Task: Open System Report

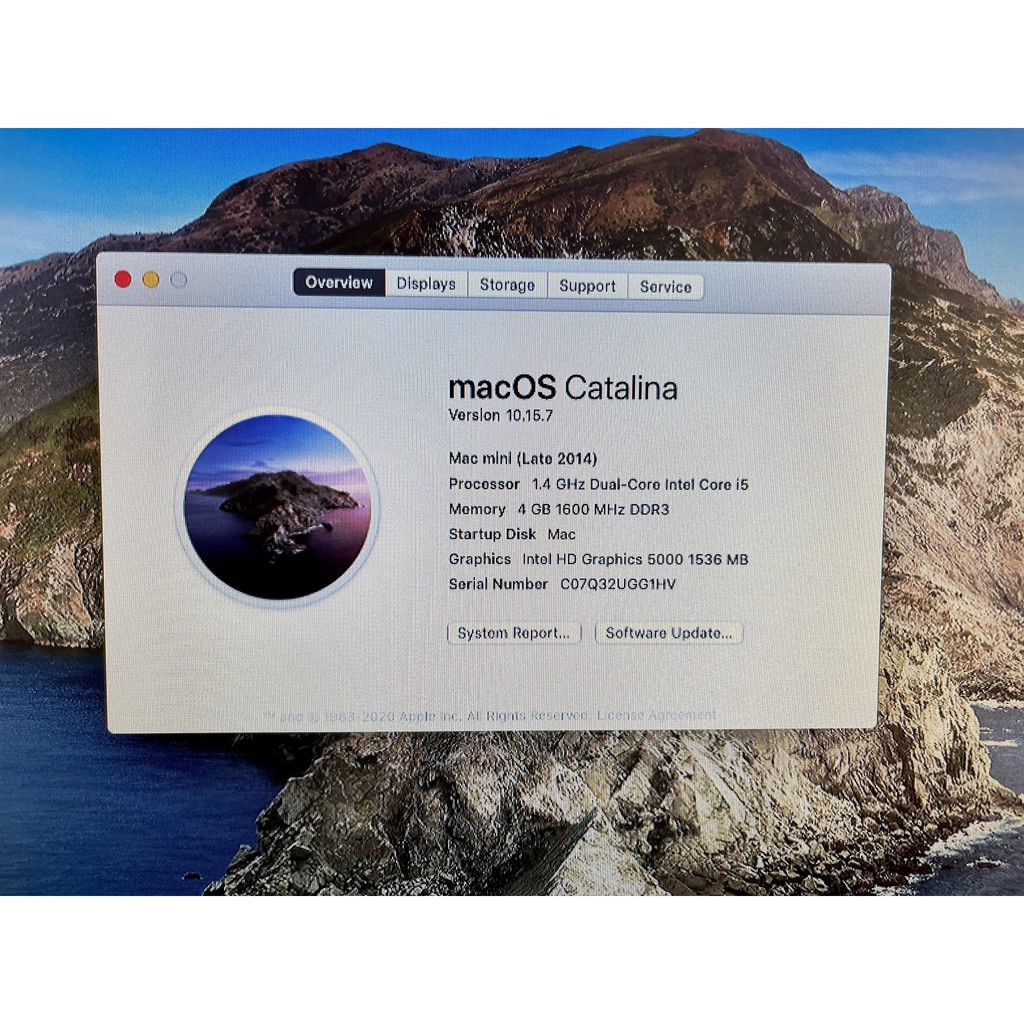Action: coord(513,633)
